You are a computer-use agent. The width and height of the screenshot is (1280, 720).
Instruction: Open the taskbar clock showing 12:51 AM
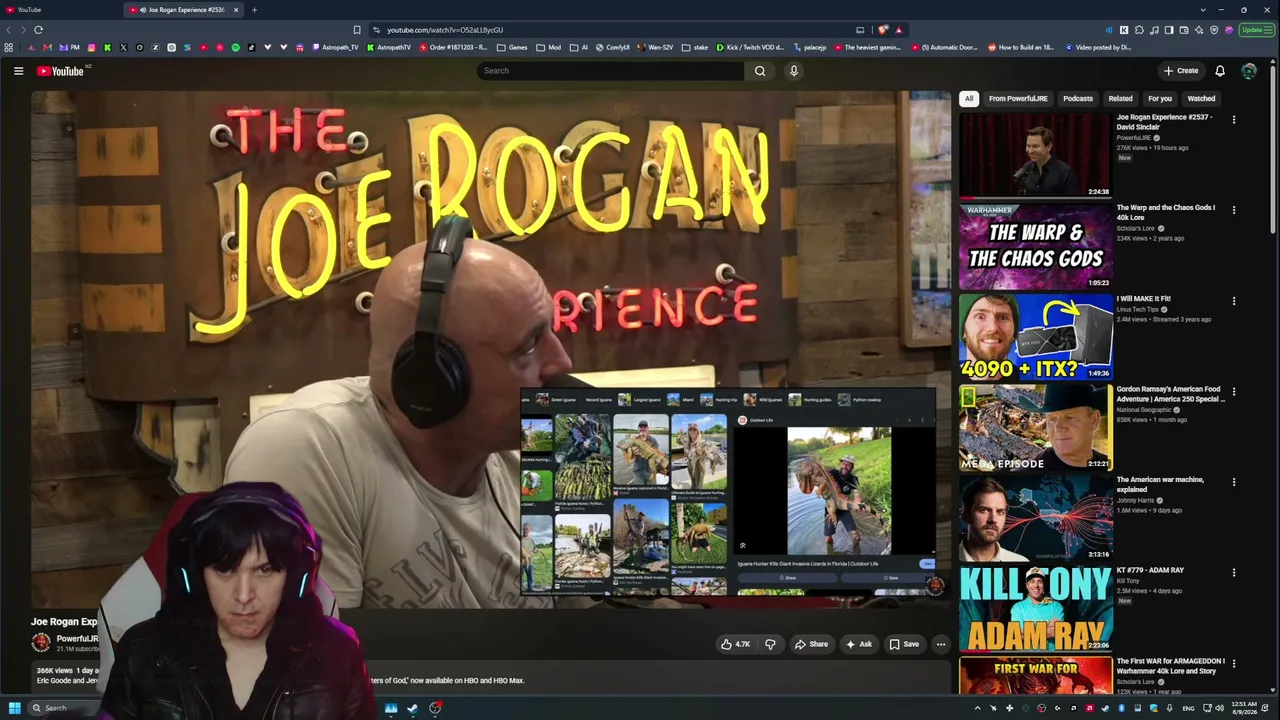pyautogui.click(x=1244, y=708)
